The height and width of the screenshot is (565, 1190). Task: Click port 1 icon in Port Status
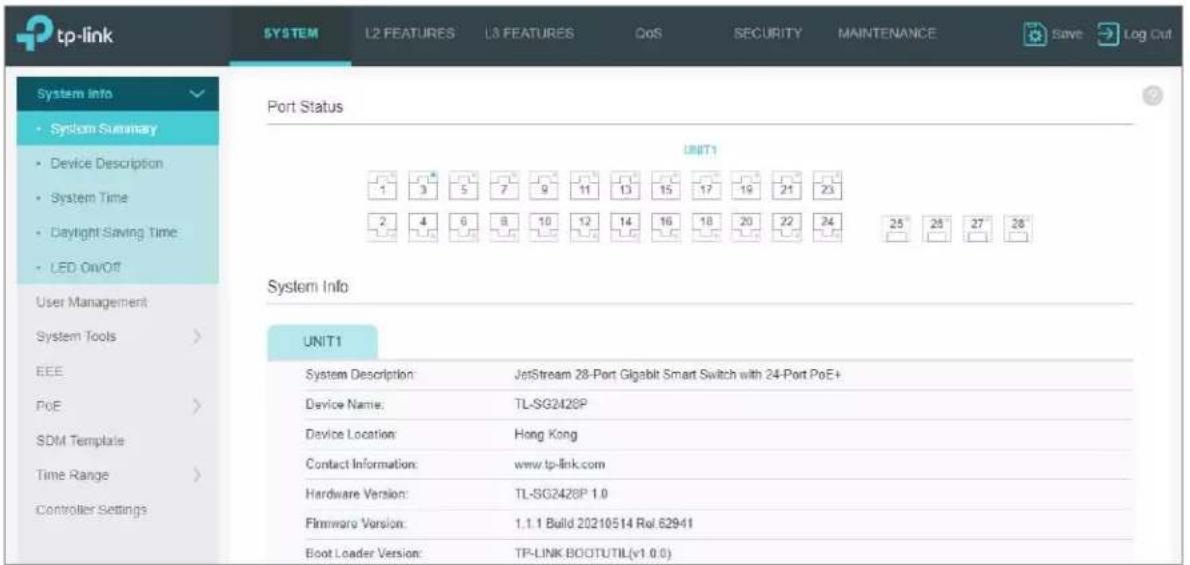pos(383,185)
